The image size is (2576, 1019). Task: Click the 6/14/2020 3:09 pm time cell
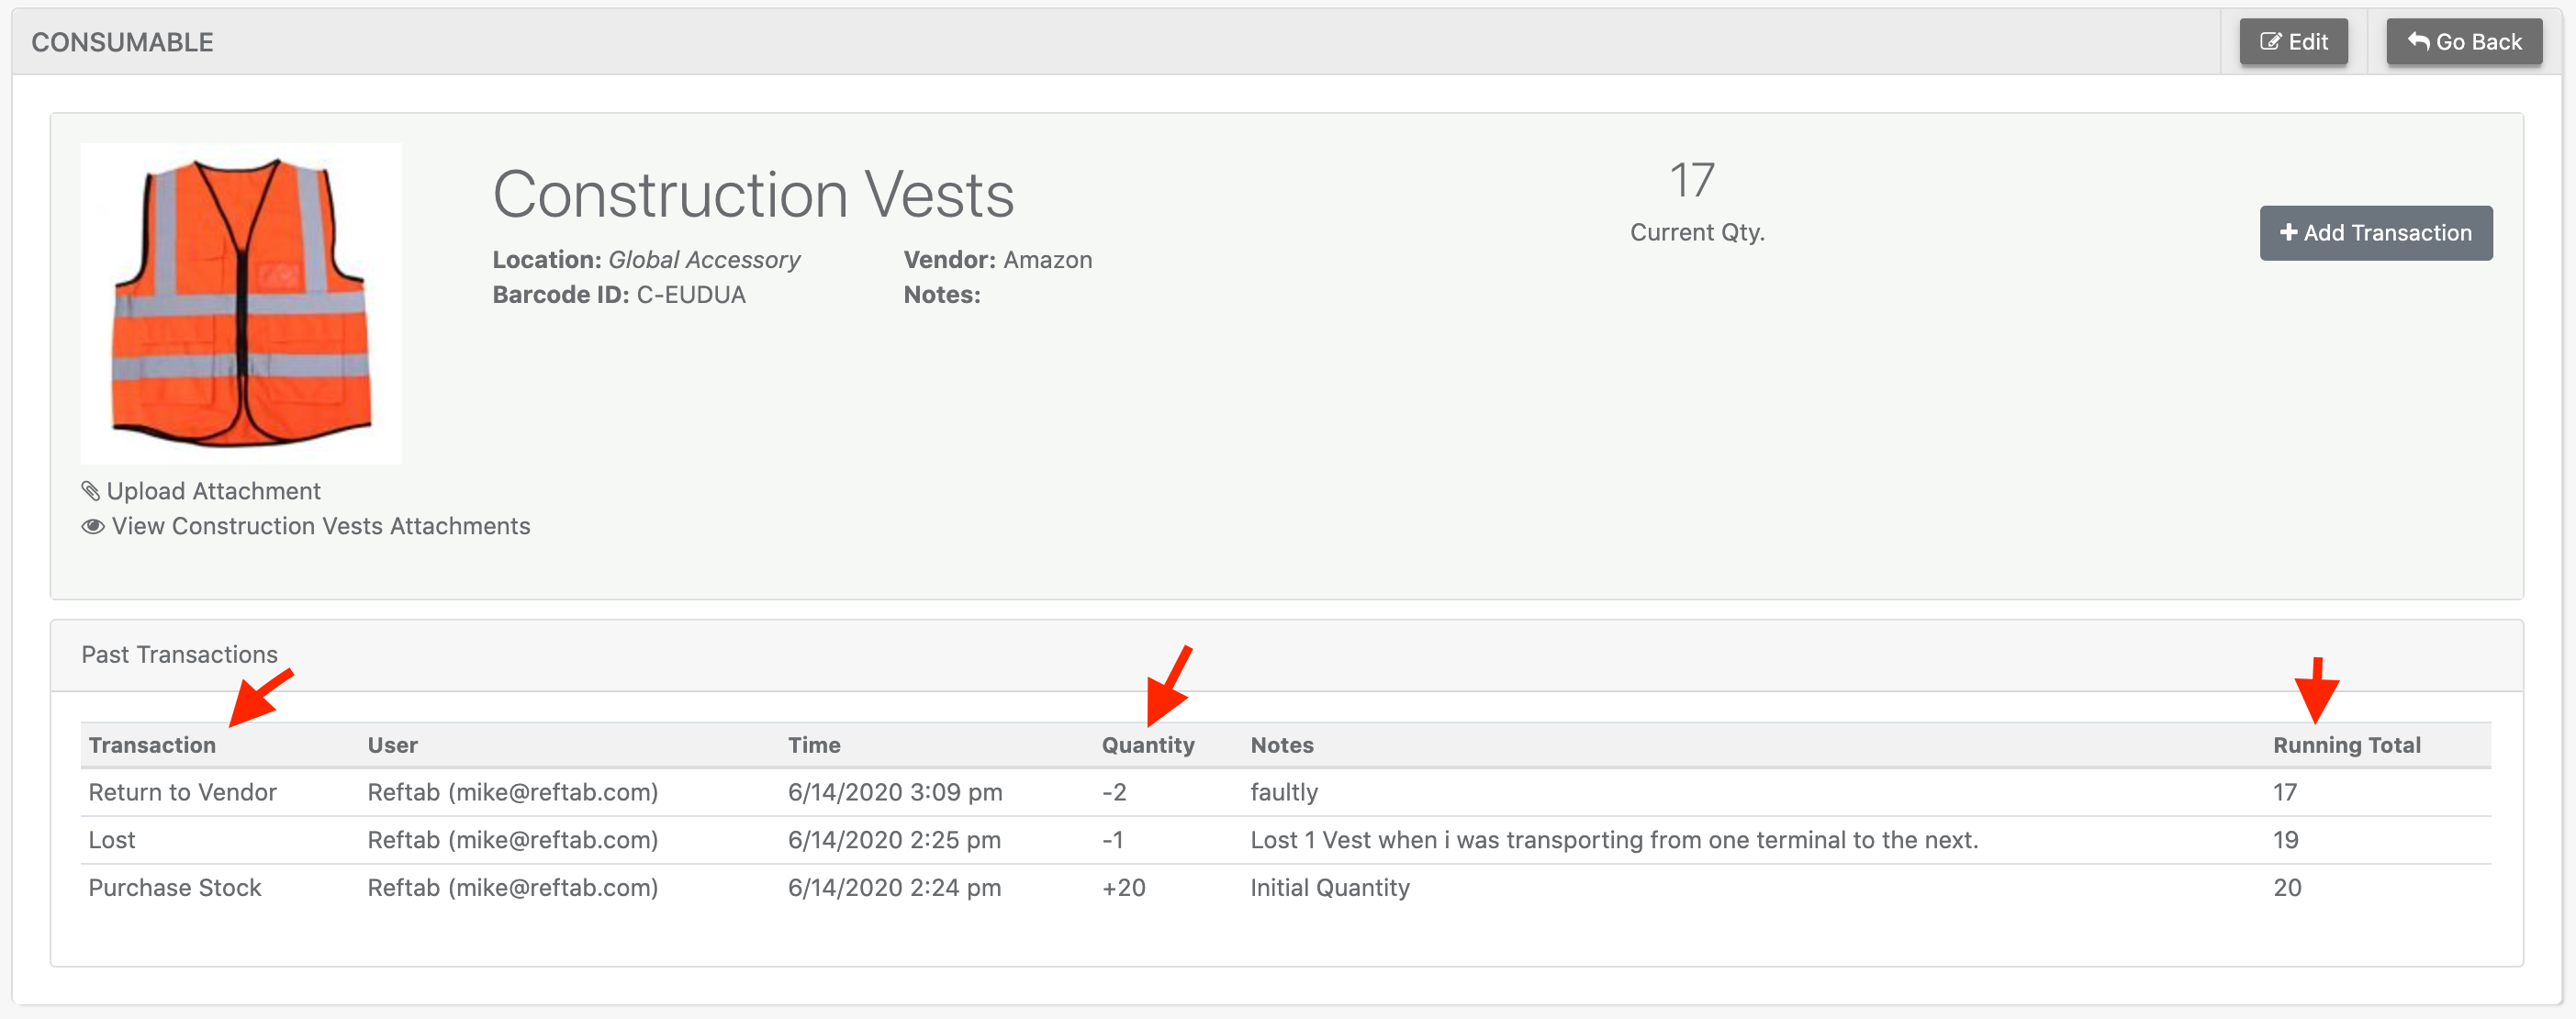pyautogui.click(x=895, y=792)
